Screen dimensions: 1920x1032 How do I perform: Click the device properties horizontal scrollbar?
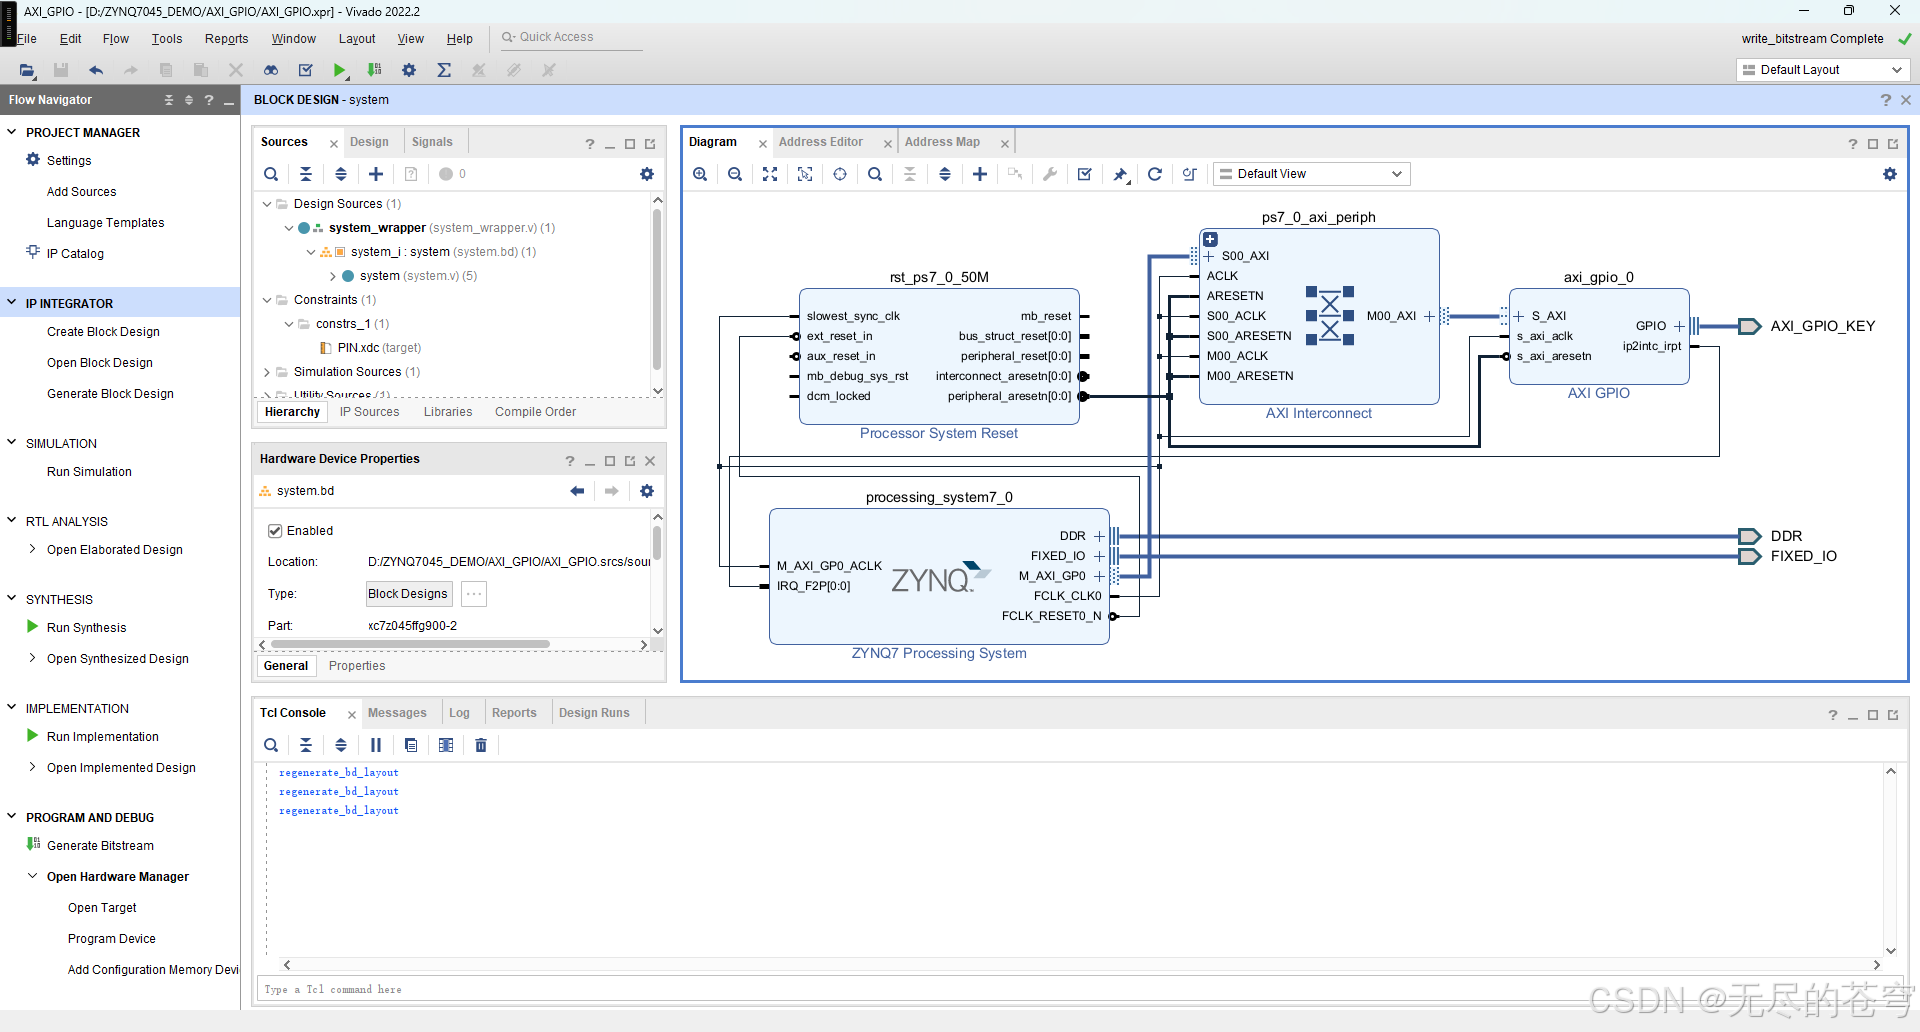[410, 645]
